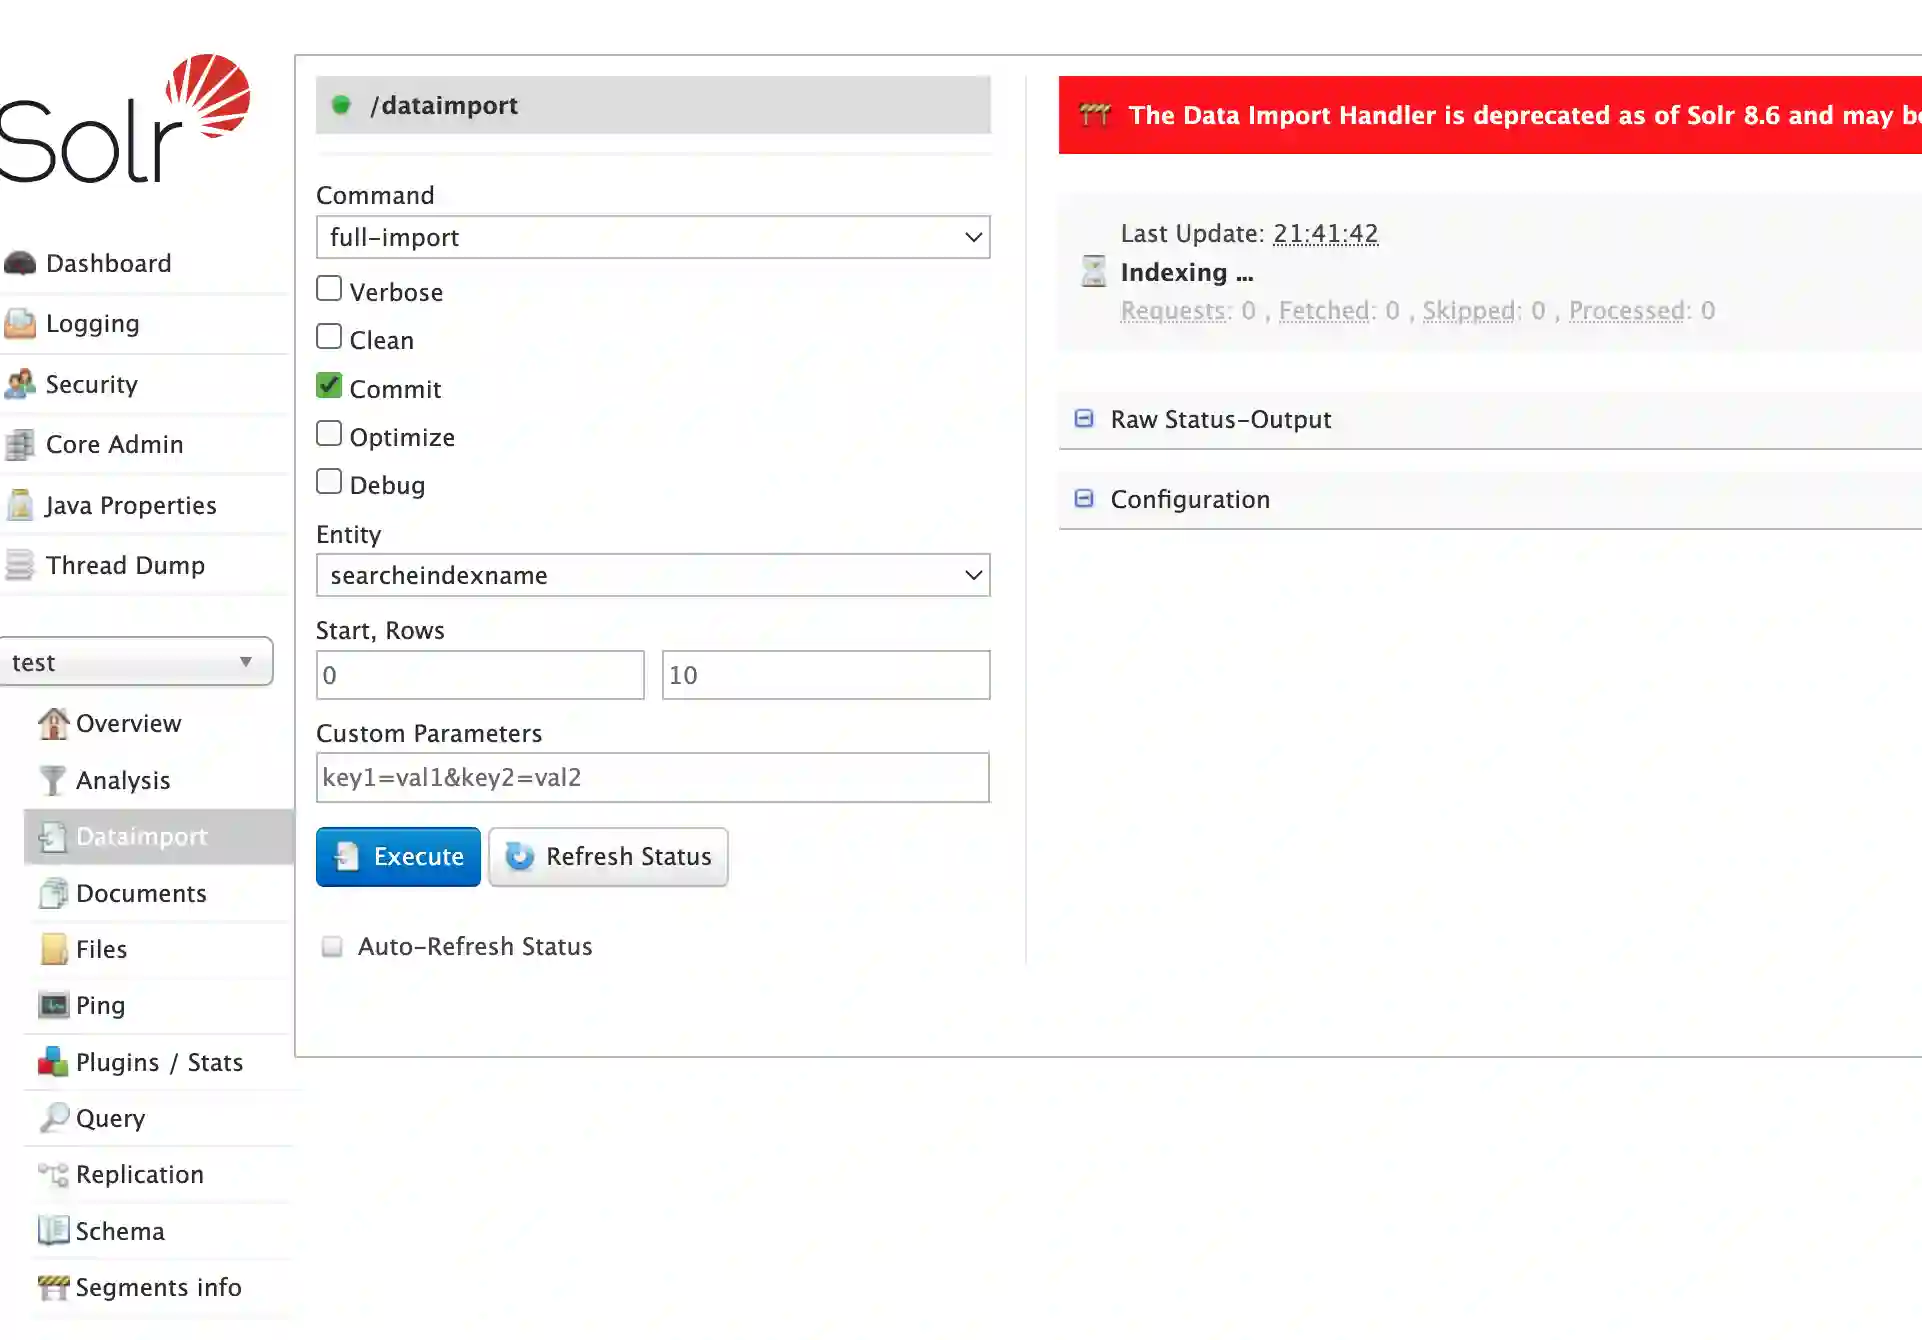Click the Execute button
The width and height of the screenshot is (1922, 1340).
tap(398, 857)
